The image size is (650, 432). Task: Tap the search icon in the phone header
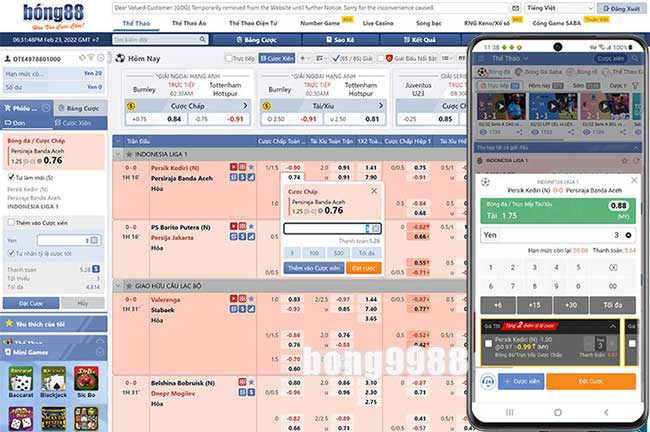click(635, 59)
